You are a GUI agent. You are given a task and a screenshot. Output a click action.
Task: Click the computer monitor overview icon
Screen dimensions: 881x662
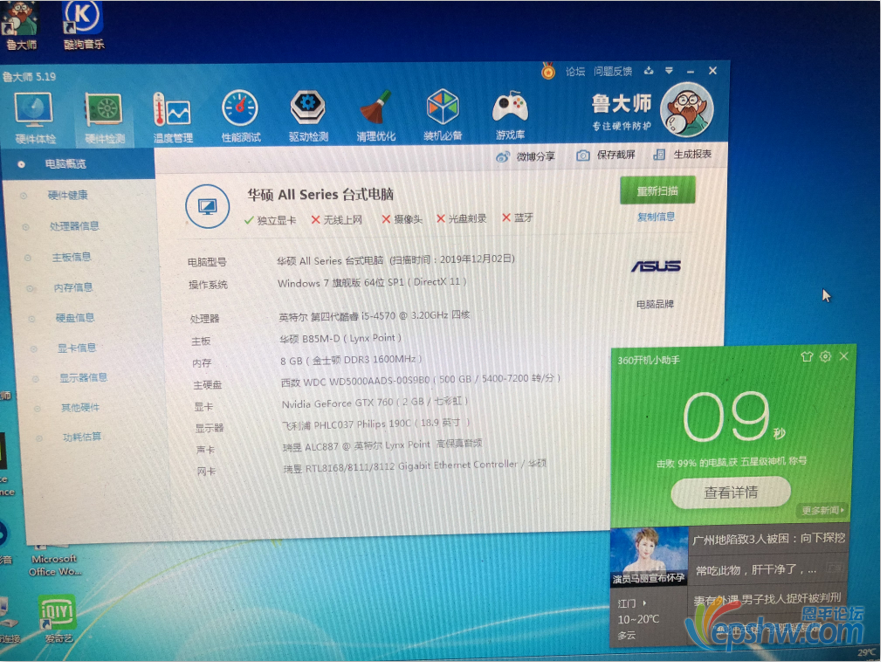tap(207, 206)
